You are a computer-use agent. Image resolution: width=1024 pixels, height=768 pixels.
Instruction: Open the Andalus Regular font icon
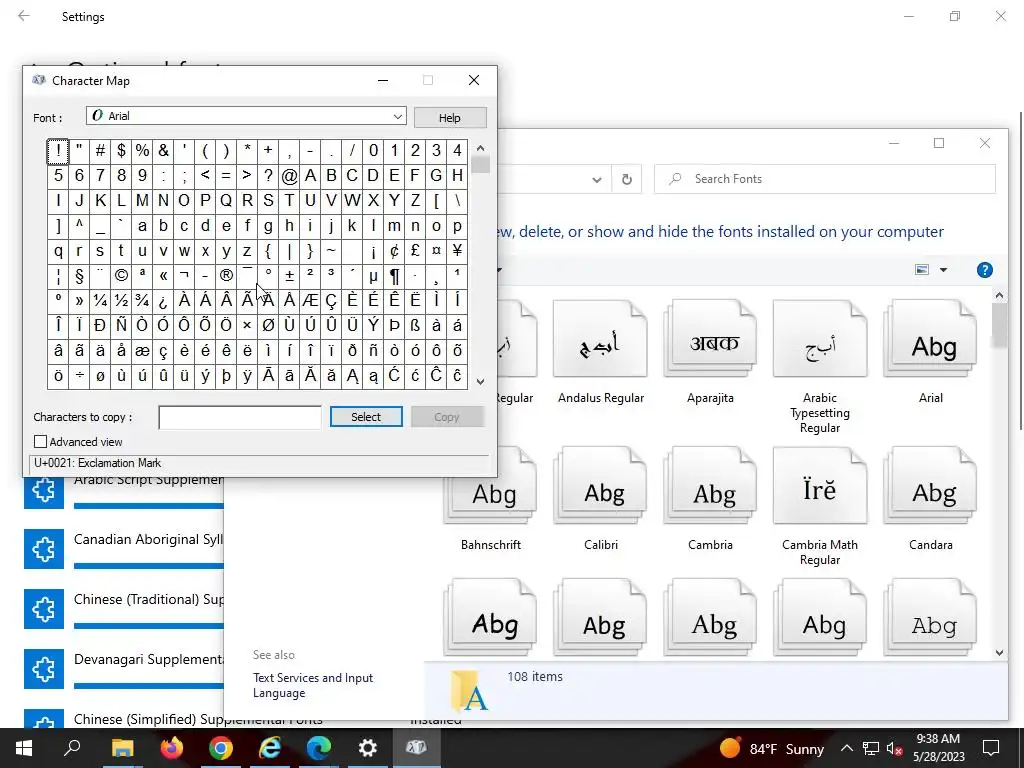point(600,339)
